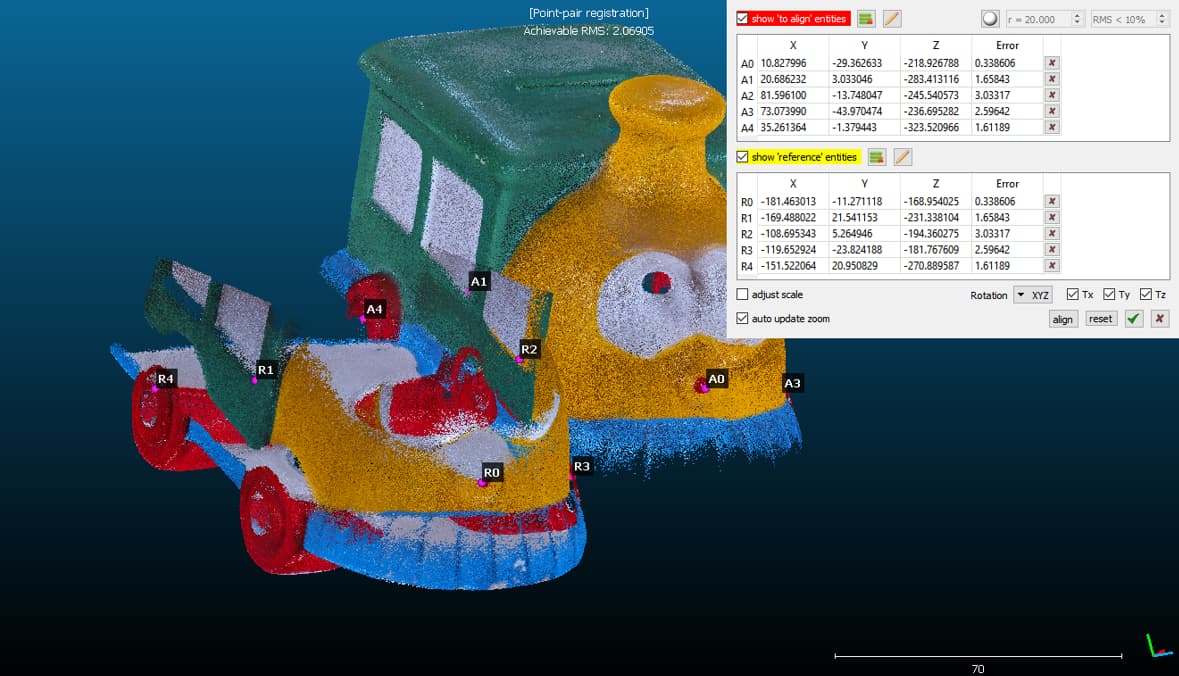Click pencil icon next to 'reference' entities

pyautogui.click(x=902, y=156)
